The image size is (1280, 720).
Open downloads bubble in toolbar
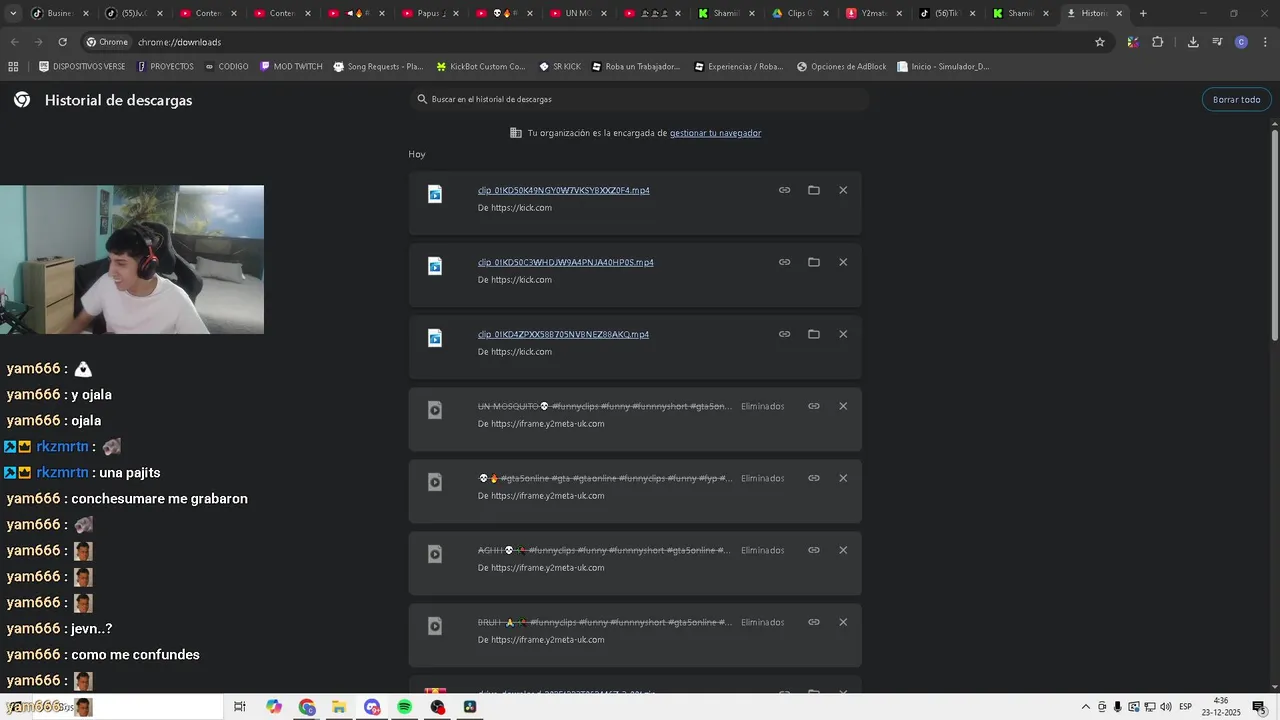coord(1193,42)
